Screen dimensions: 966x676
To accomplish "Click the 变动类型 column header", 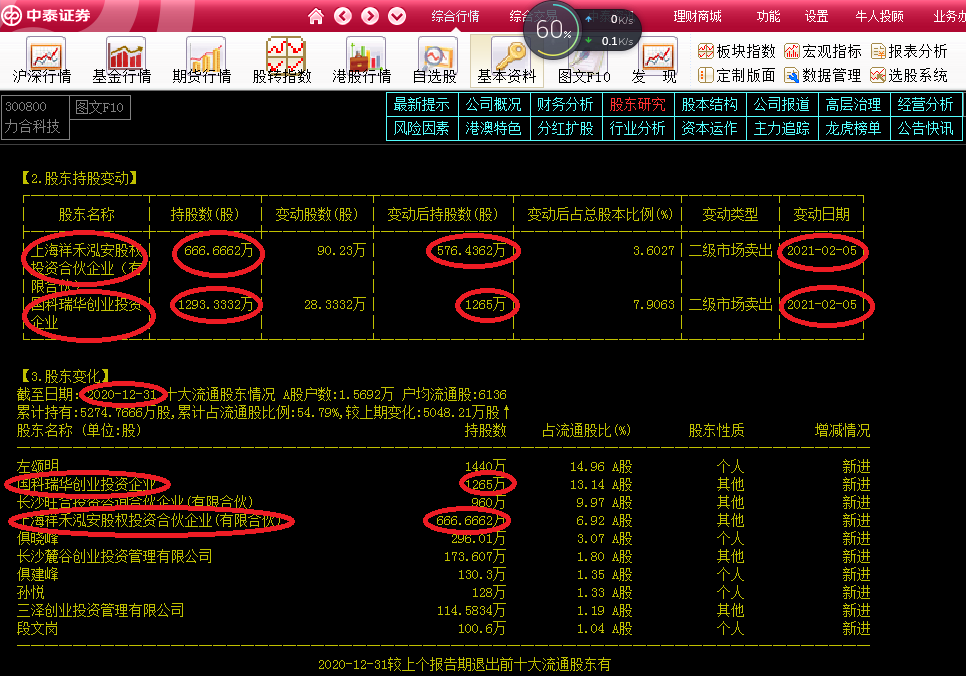I will point(731,214).
